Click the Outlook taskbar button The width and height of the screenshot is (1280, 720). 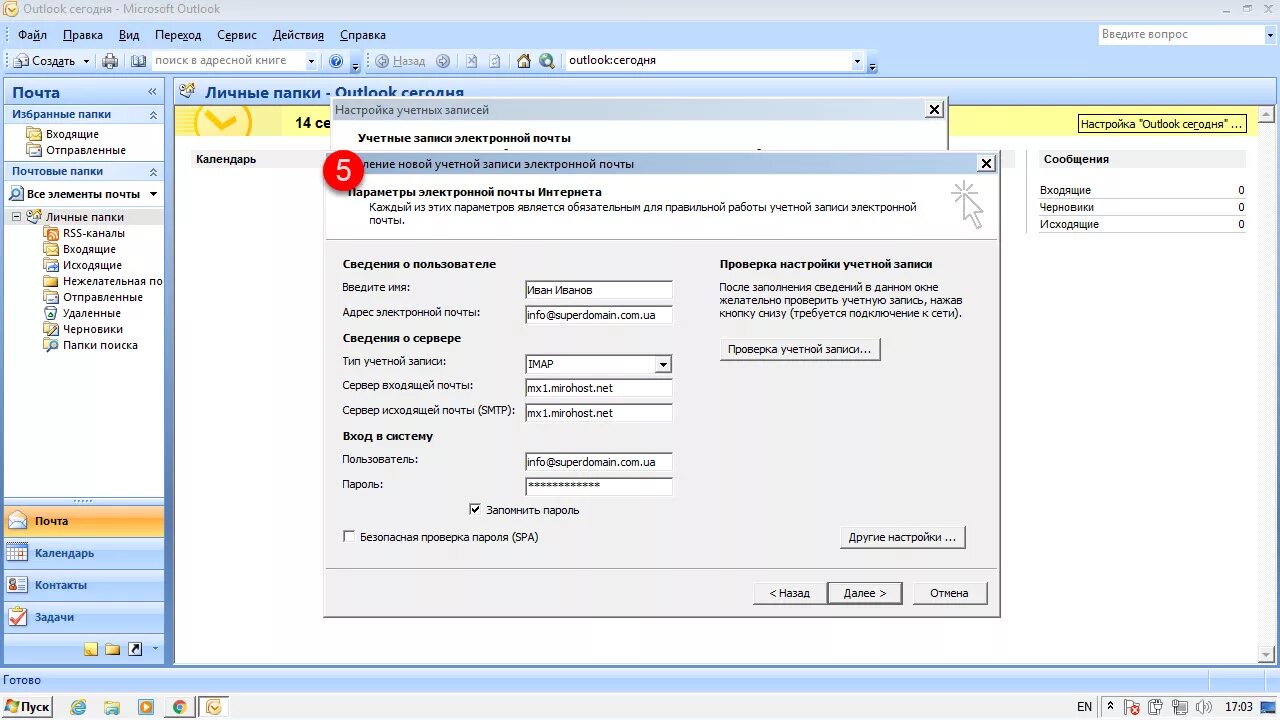tap(214, 707)
